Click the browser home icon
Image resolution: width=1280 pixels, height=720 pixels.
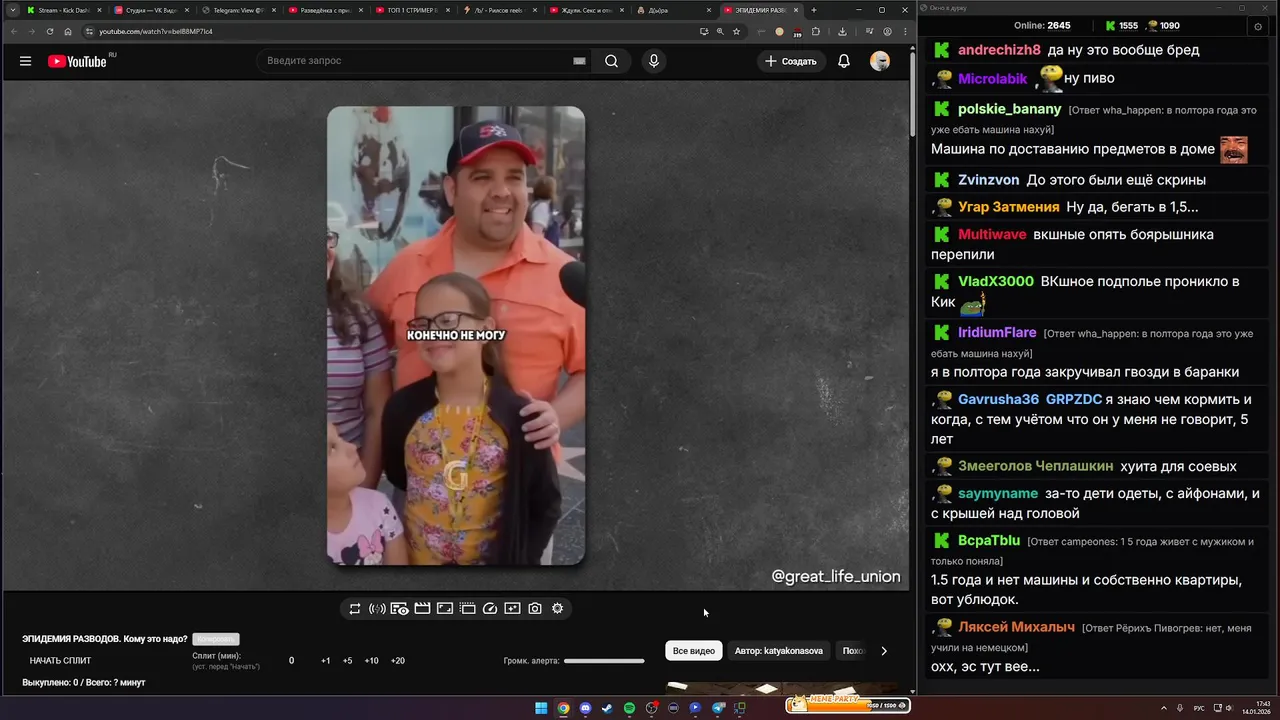(68, 31)
